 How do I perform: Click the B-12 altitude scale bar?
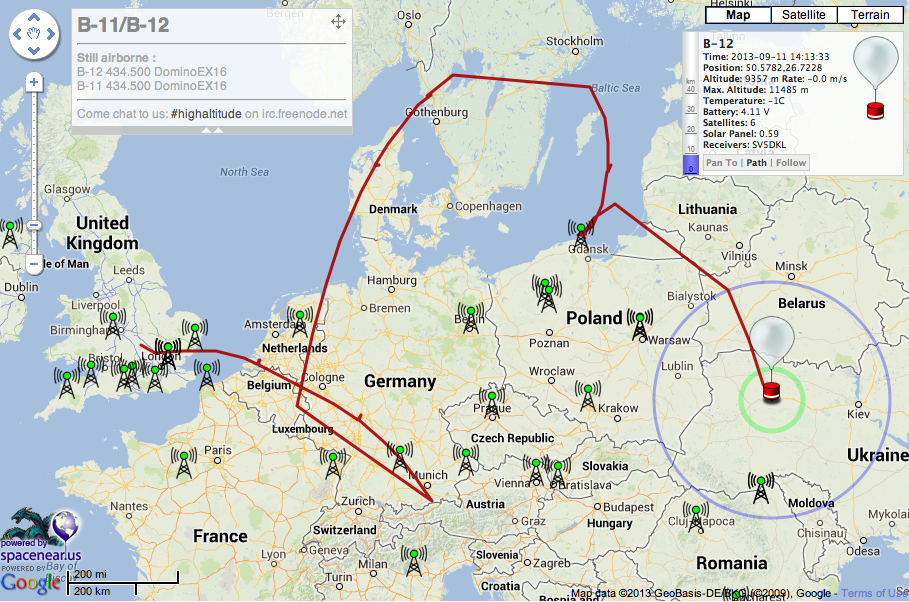690,103
